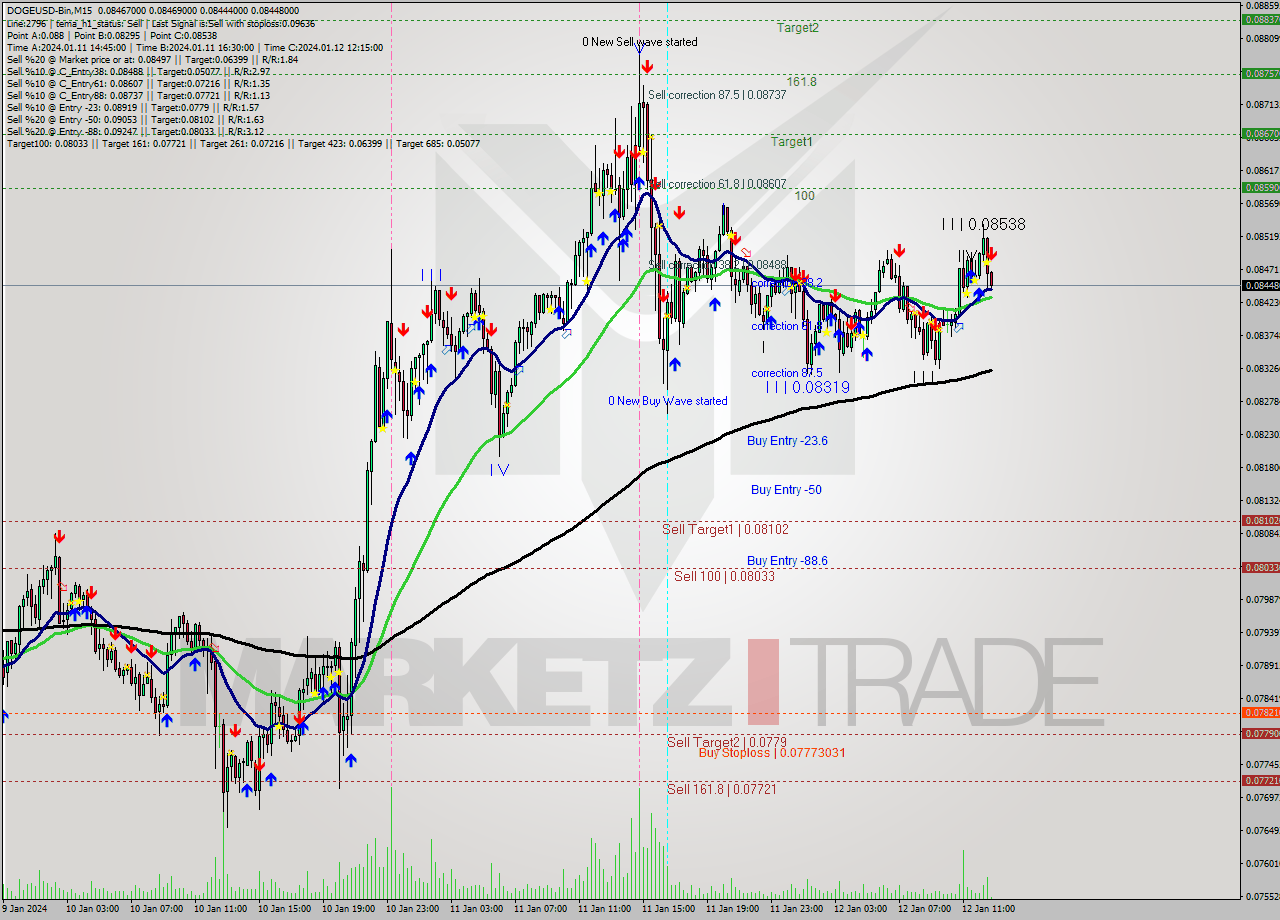Image resolution: width=1280 pixels, height=920 pixels.
Task: Click the green 0.08837 price tag
Action: (x=1260, y=19)
